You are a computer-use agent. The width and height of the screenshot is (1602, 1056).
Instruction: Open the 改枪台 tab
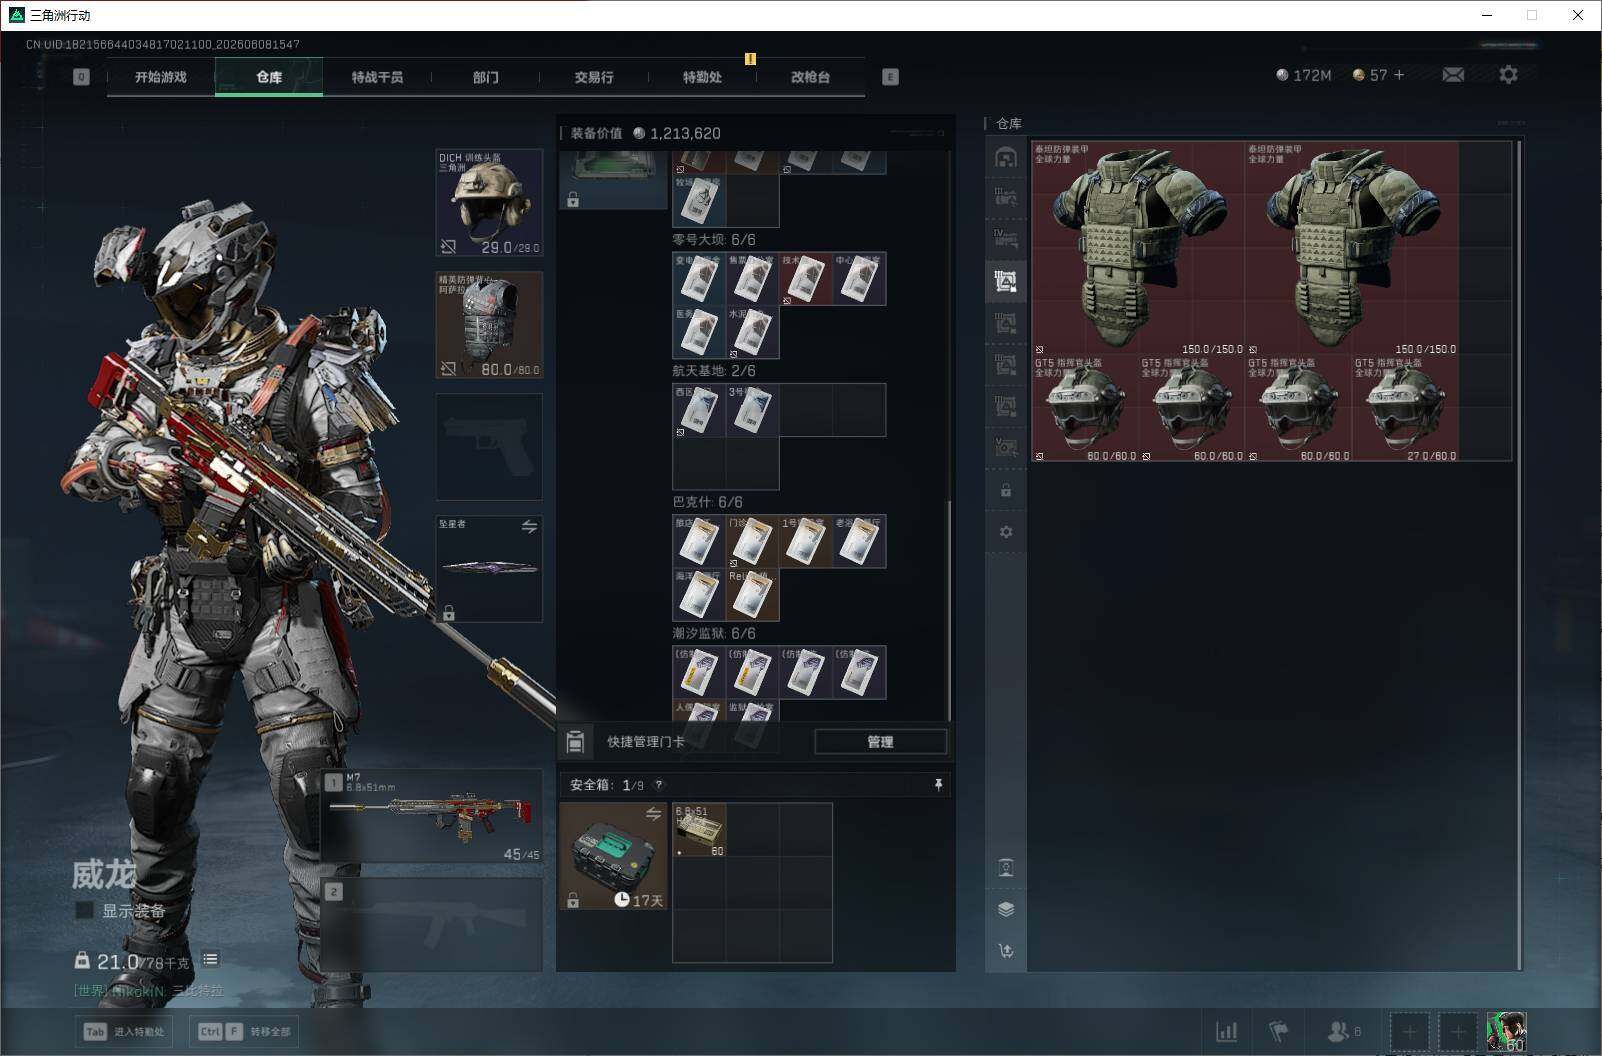[x=810, y=77]
